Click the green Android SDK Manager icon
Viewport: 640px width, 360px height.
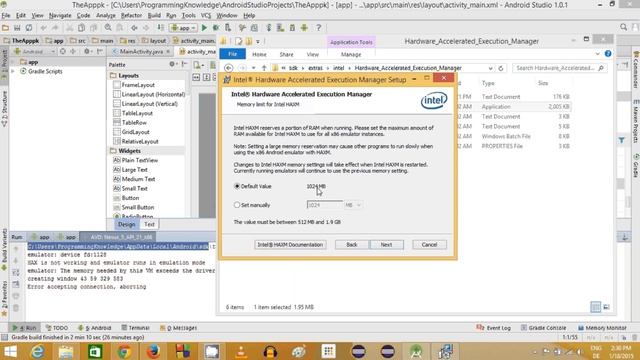coord(304,28)
